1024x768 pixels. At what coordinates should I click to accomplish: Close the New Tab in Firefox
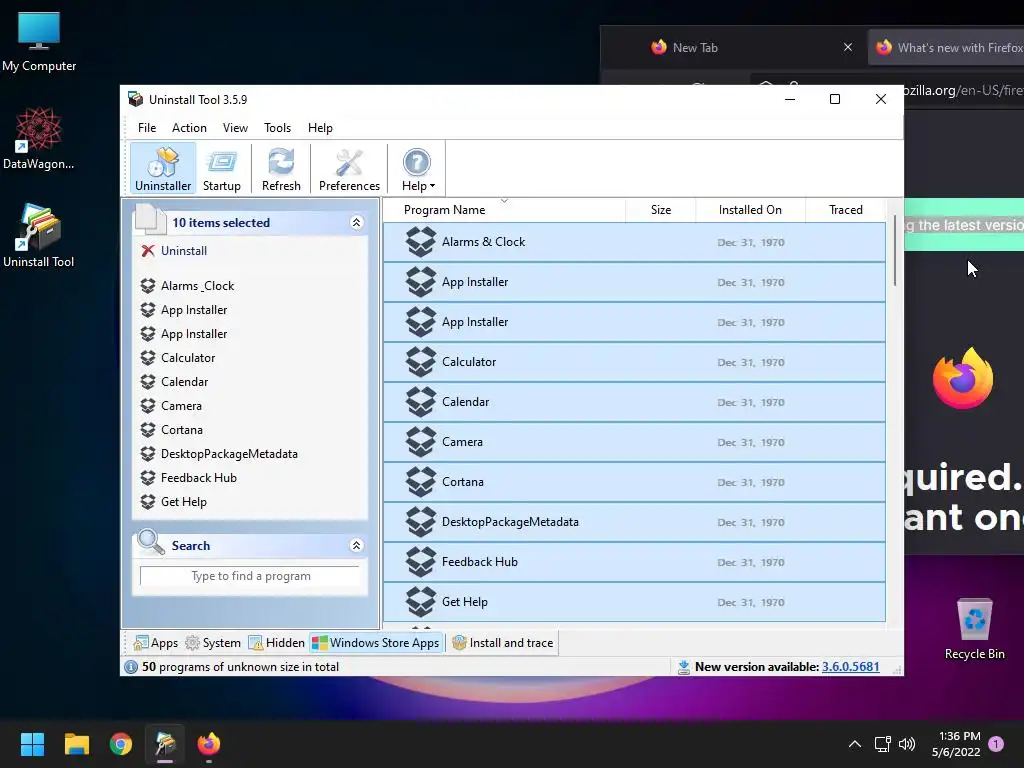tap(848, 47)
